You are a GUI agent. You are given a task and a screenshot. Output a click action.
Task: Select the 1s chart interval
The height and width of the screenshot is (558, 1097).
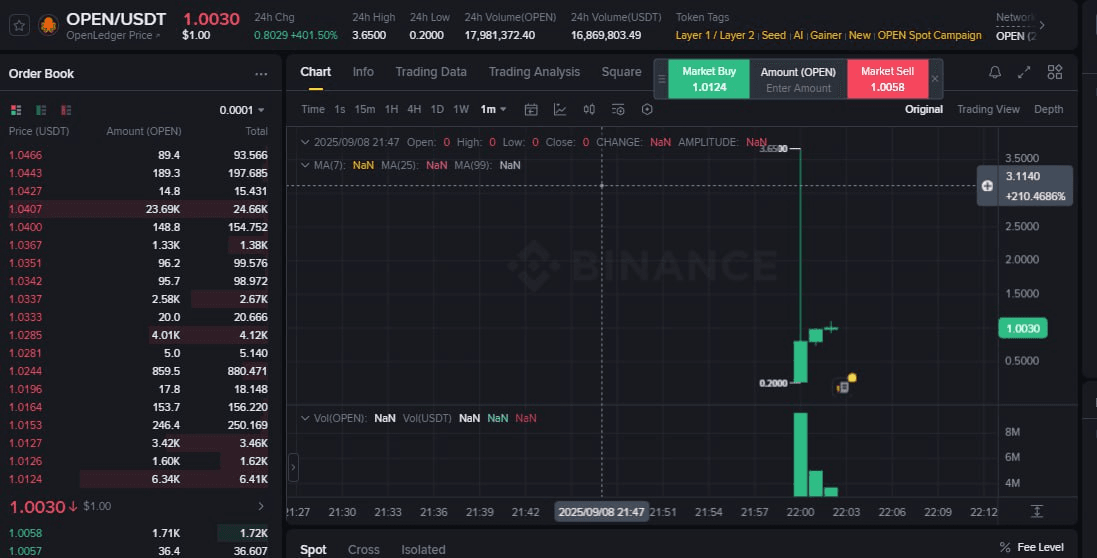pyautogui.click(x=340, y=109)
